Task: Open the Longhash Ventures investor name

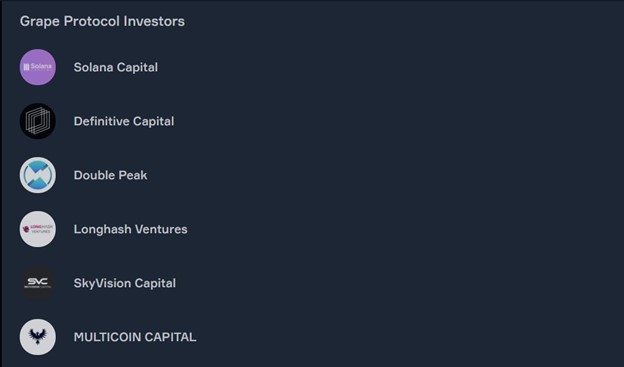Action: 131,229
